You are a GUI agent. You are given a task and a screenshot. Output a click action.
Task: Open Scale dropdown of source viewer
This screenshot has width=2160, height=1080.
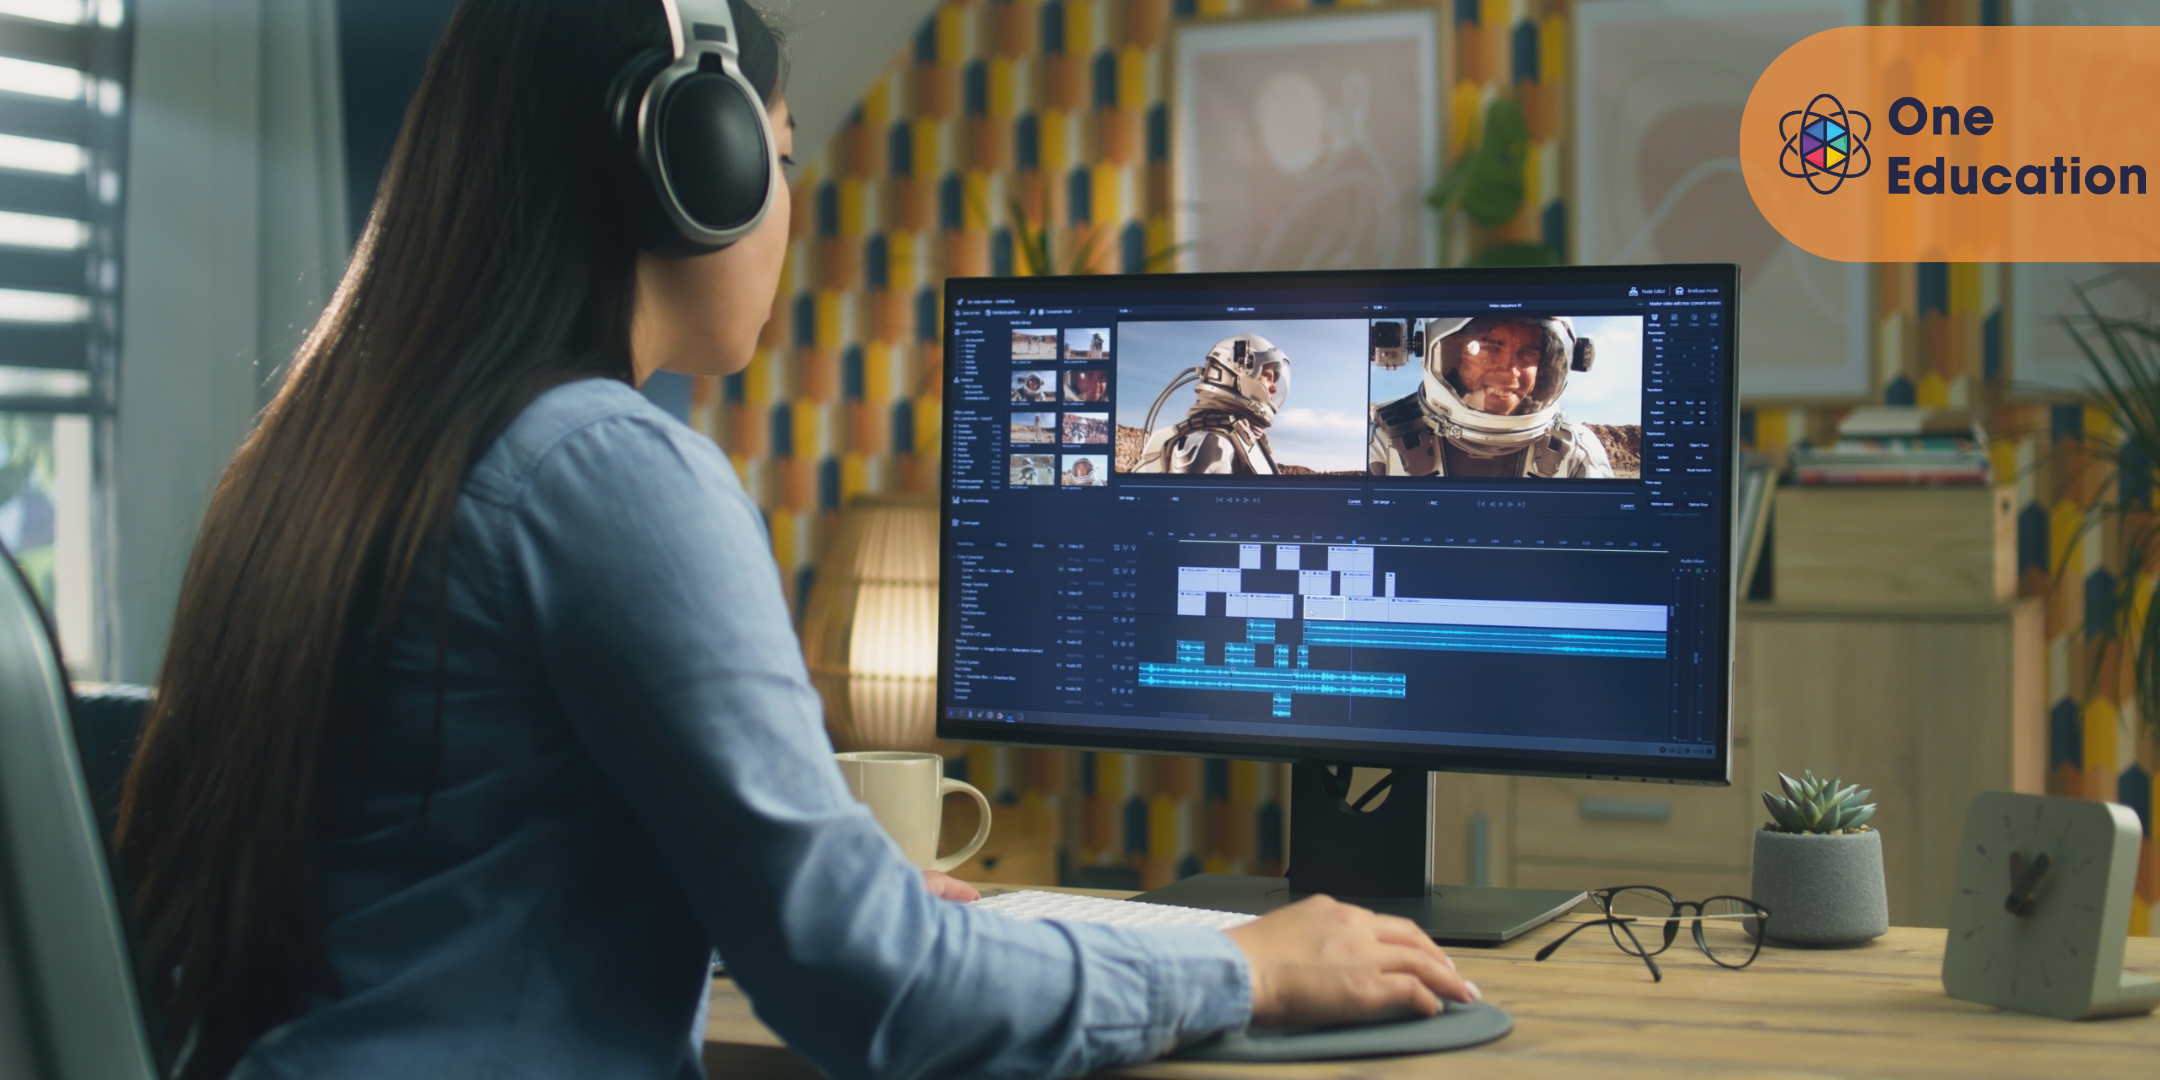pos(1126,311)
